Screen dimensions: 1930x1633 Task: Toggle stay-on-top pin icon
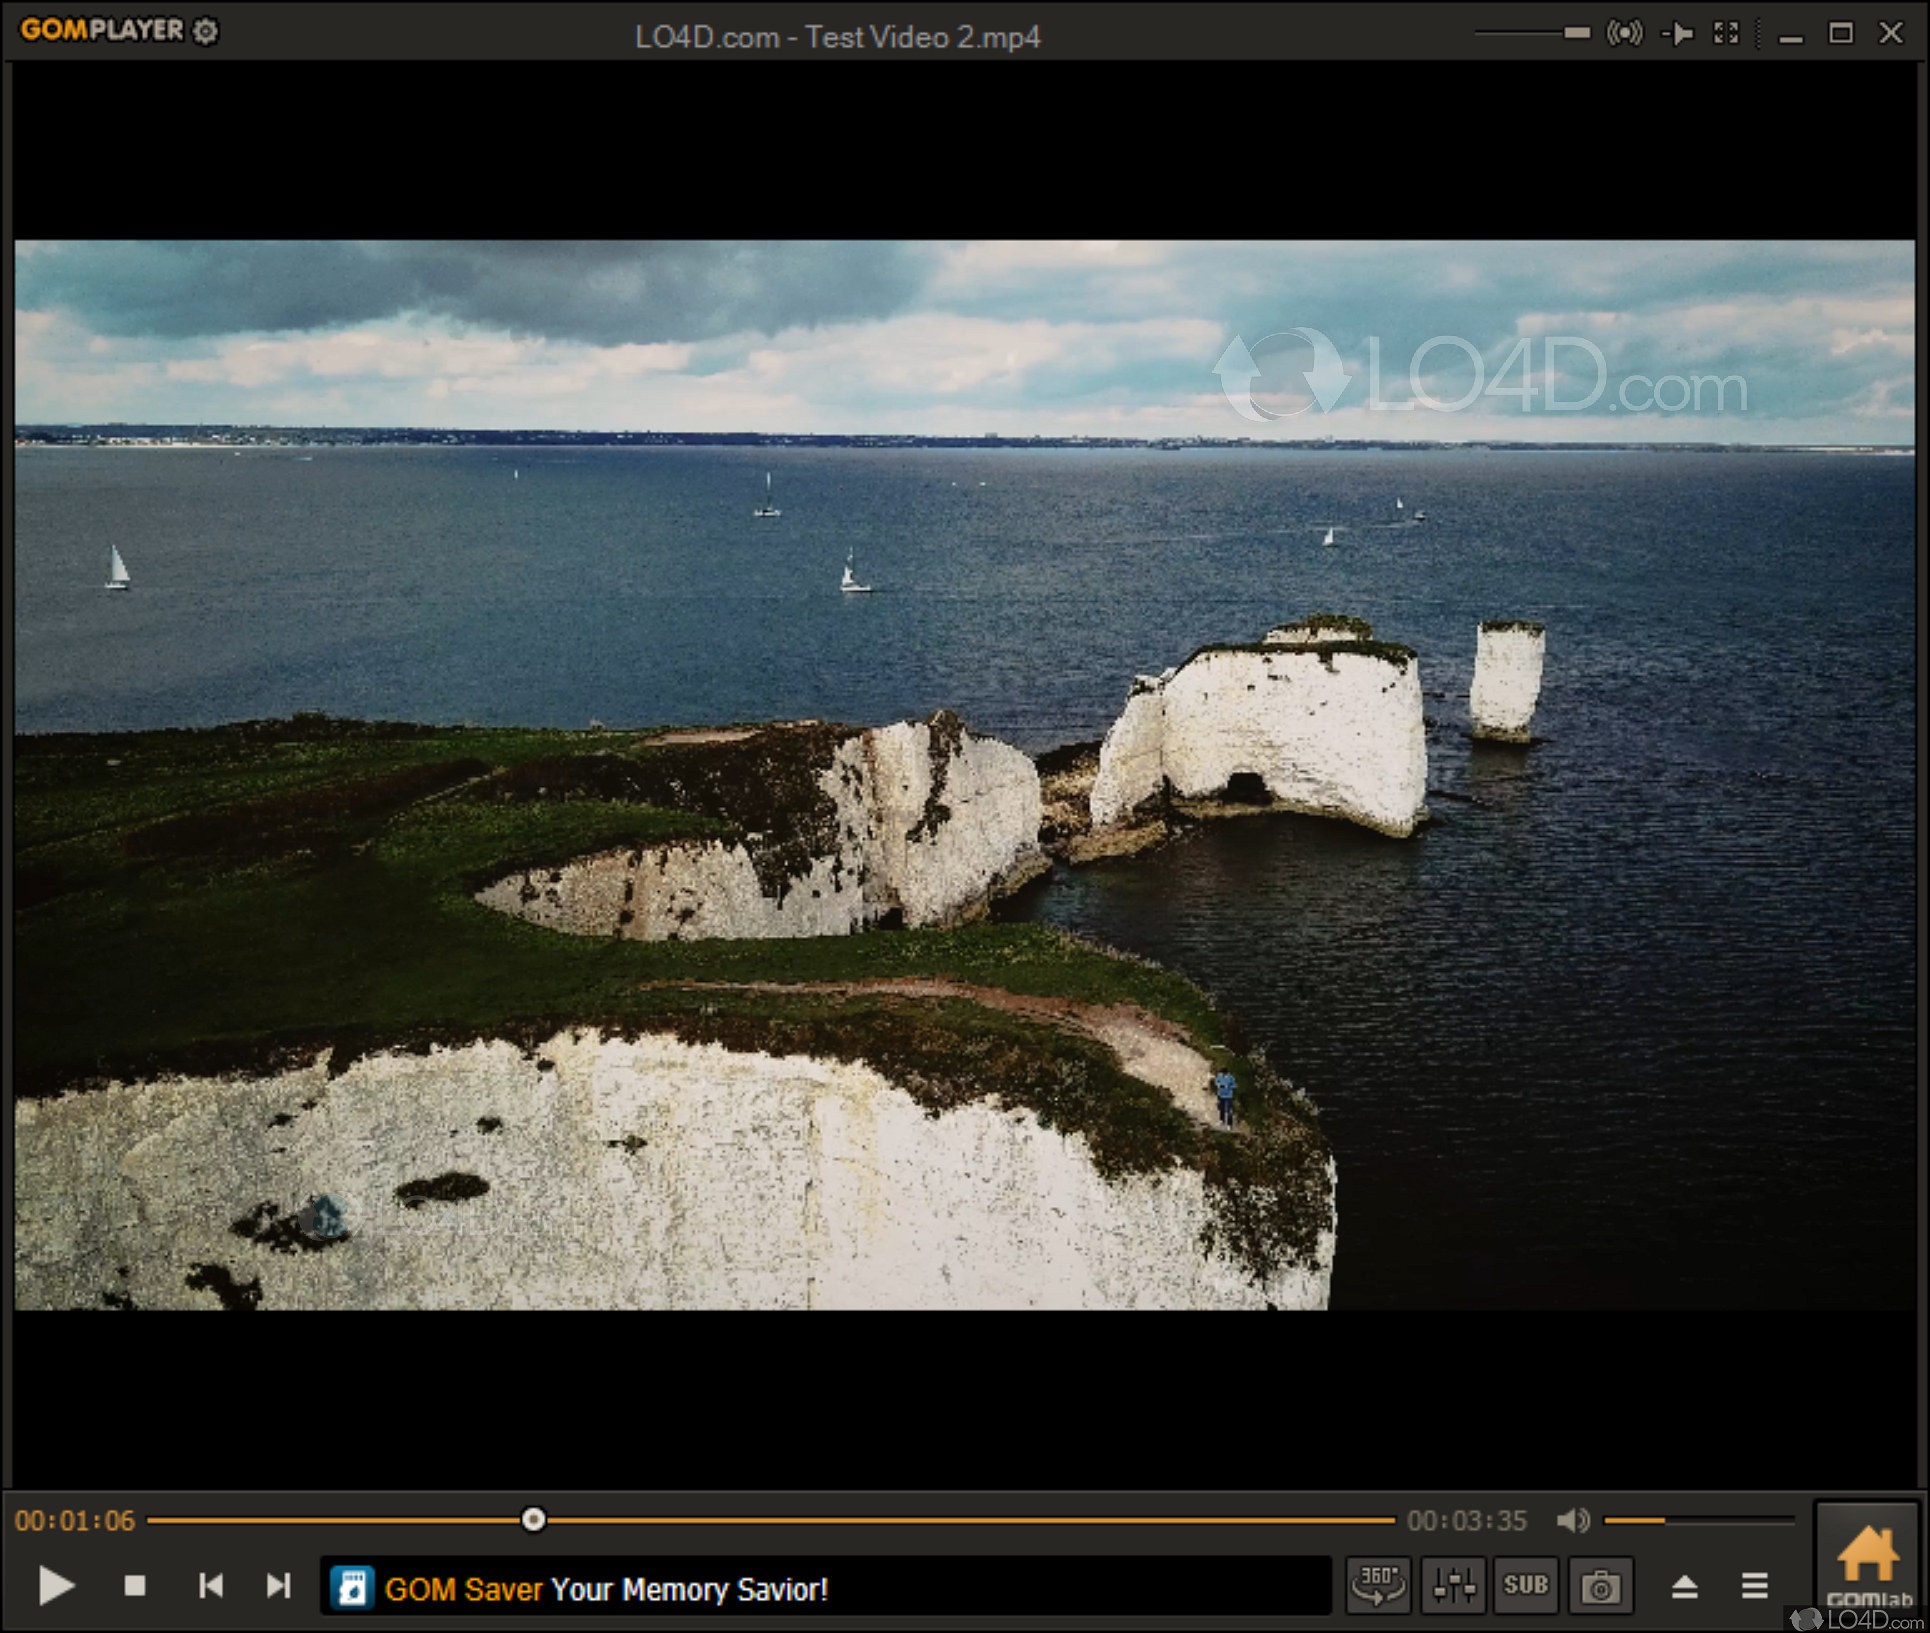click(x=1678, y=33)
